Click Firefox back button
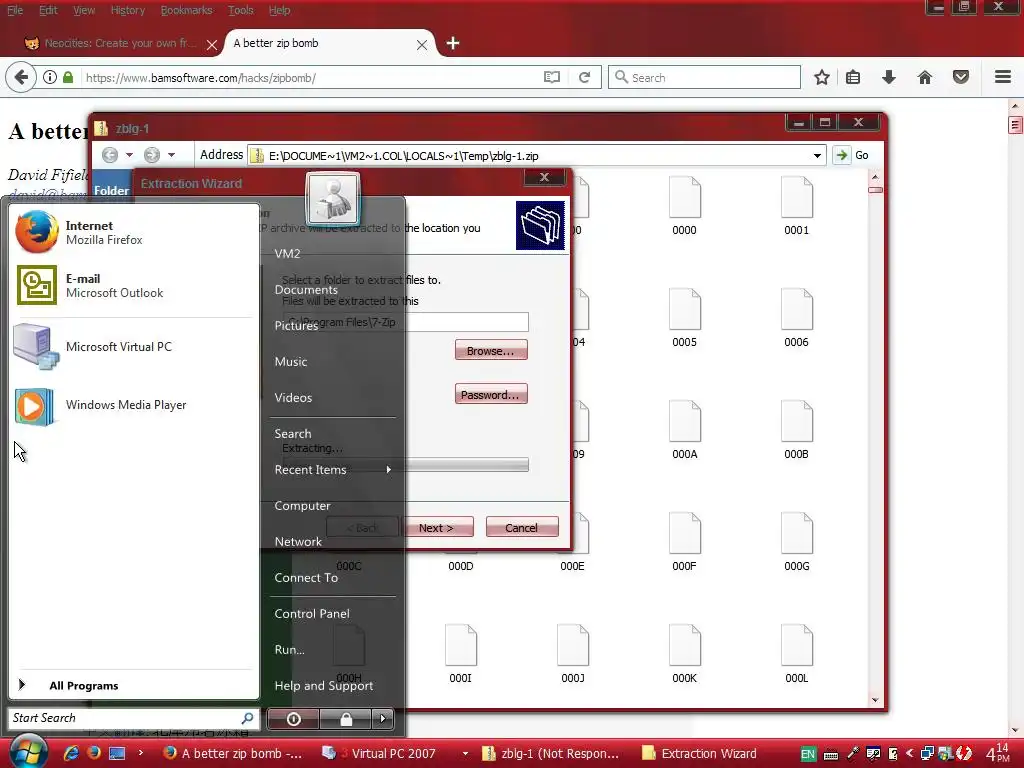Viewport: 1024px width, 768px height. pyautogui.click(x=21, y=77)
